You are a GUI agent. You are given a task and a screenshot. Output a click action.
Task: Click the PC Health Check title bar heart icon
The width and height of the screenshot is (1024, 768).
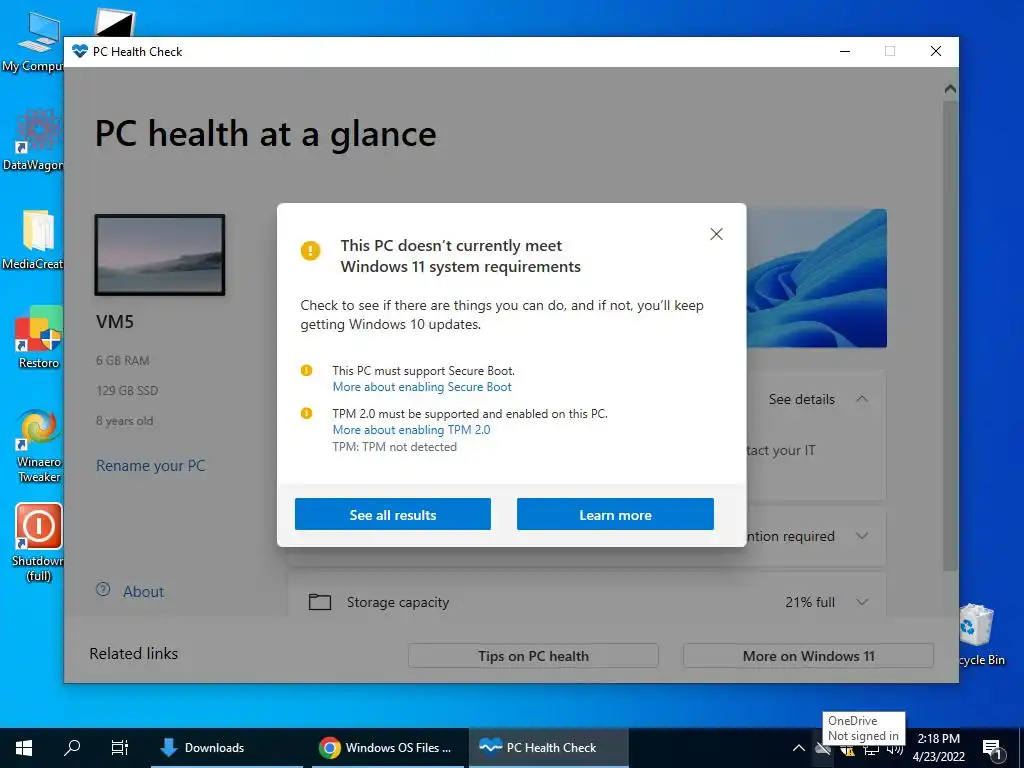coord(80,51)
